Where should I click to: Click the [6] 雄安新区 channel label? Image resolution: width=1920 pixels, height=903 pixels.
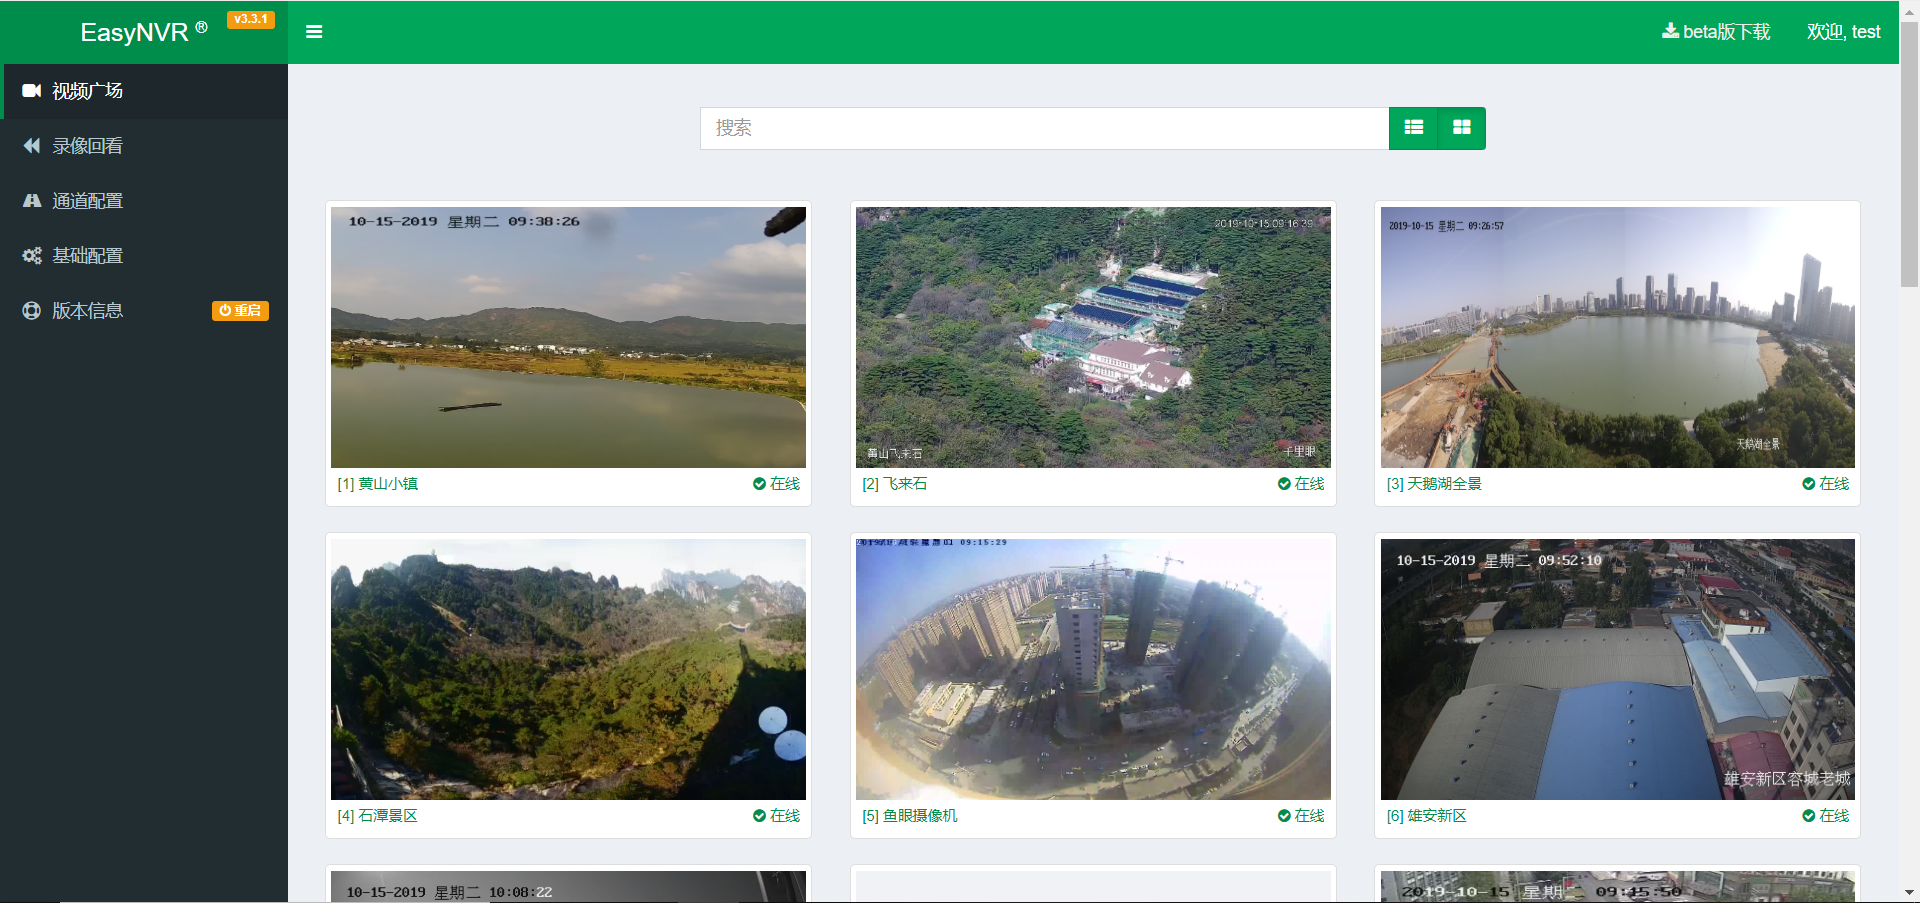point(1427,816)
